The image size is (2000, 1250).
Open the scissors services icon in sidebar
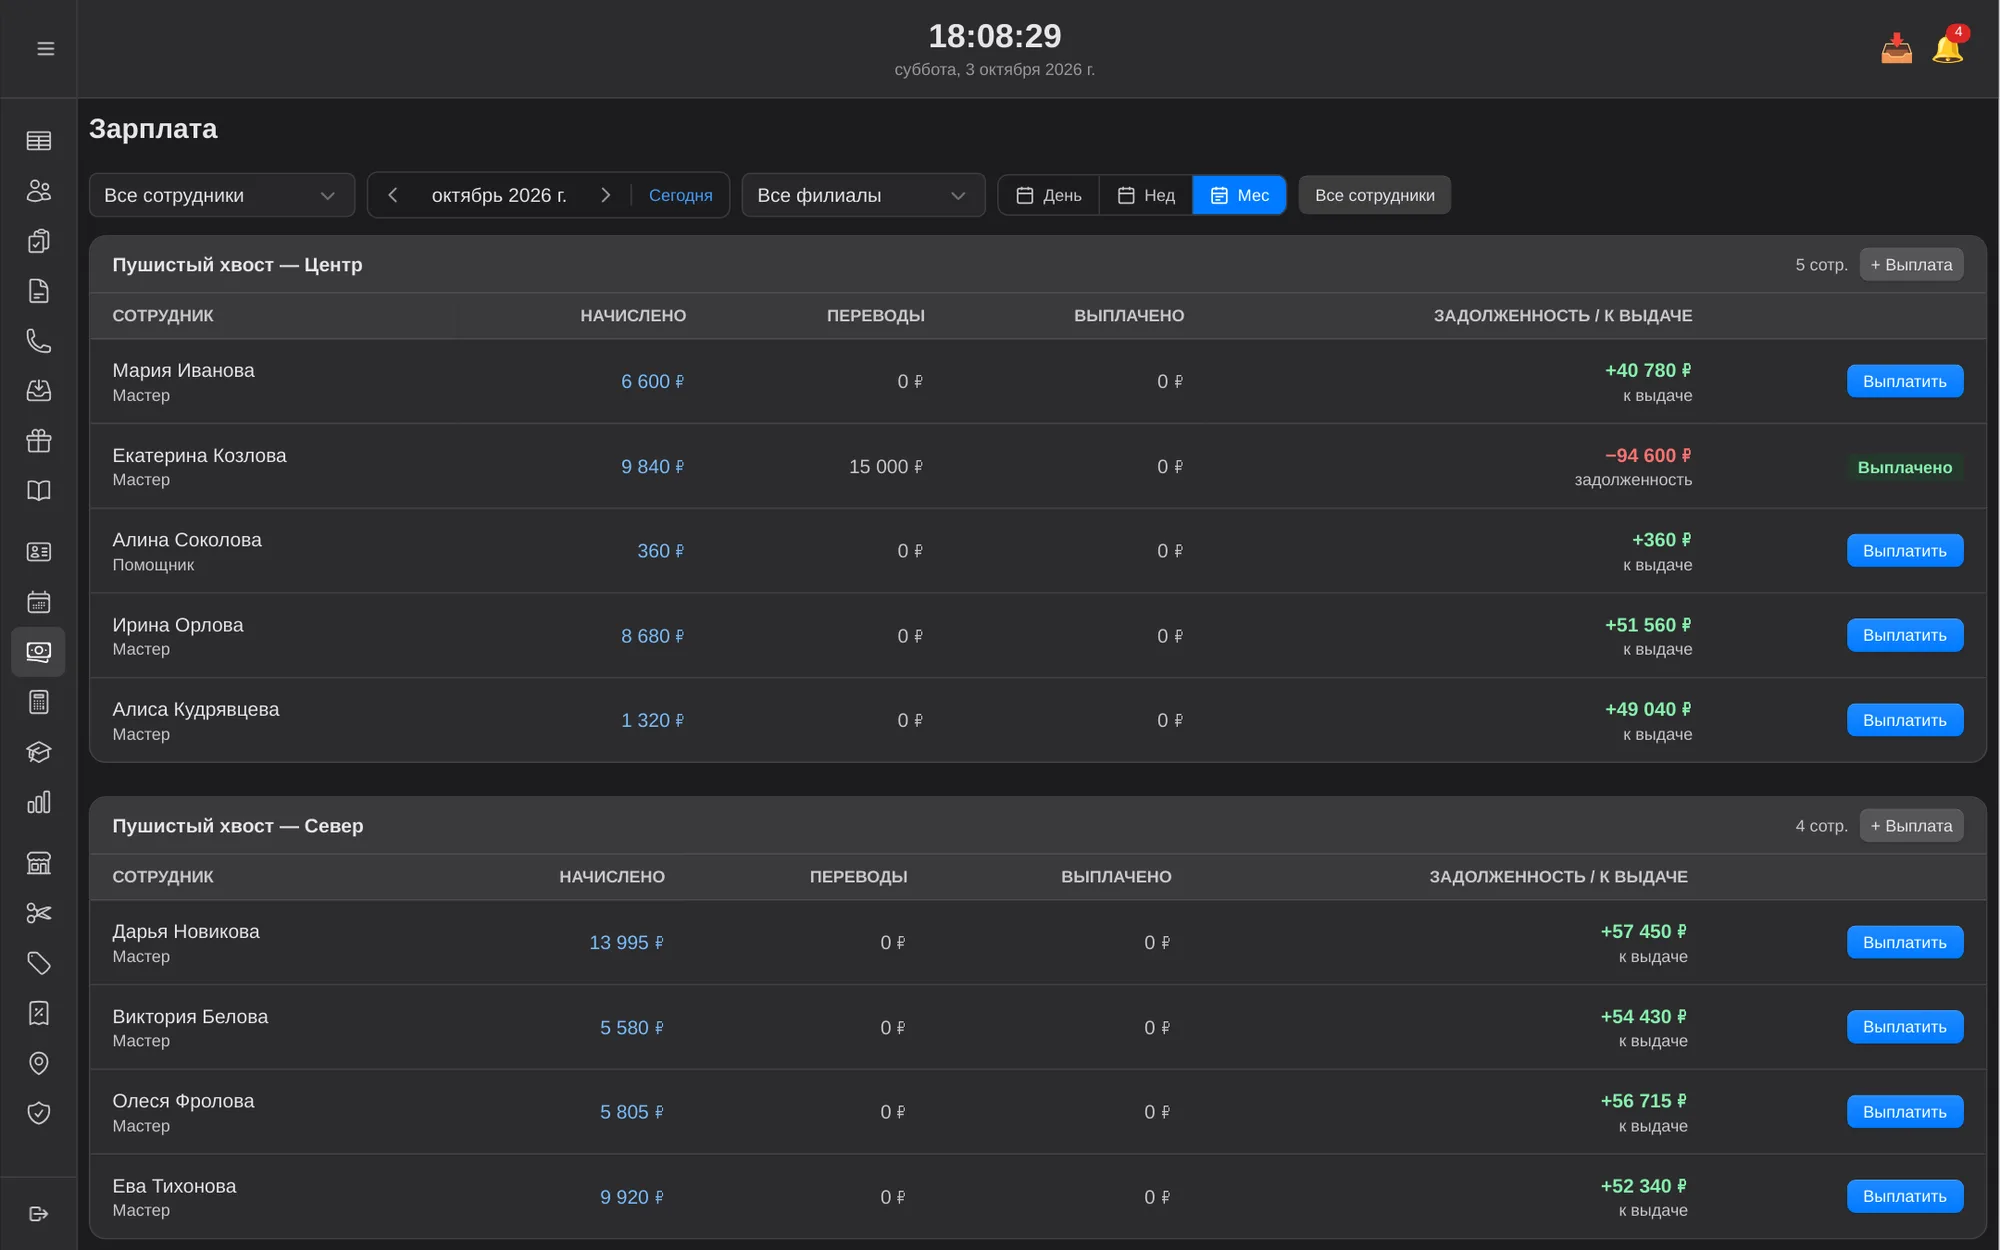coord(39,913)
